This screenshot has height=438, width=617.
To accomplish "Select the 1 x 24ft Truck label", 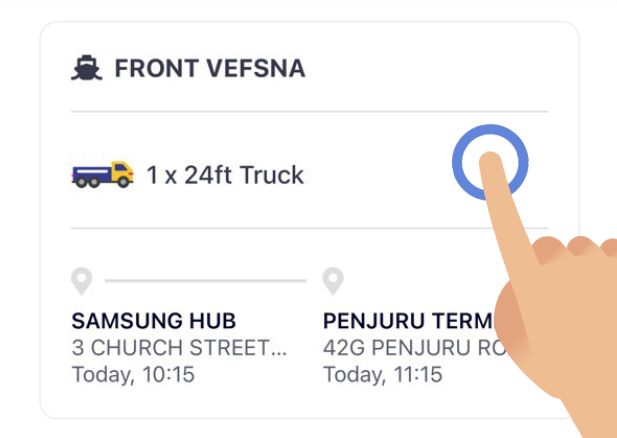I will [225, 175].
